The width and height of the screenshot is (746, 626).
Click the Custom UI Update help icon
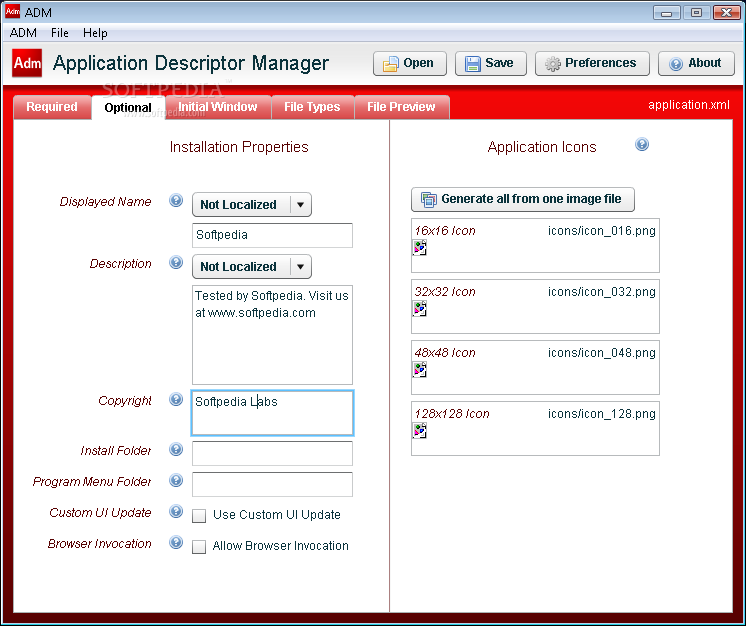coord(176,511)
